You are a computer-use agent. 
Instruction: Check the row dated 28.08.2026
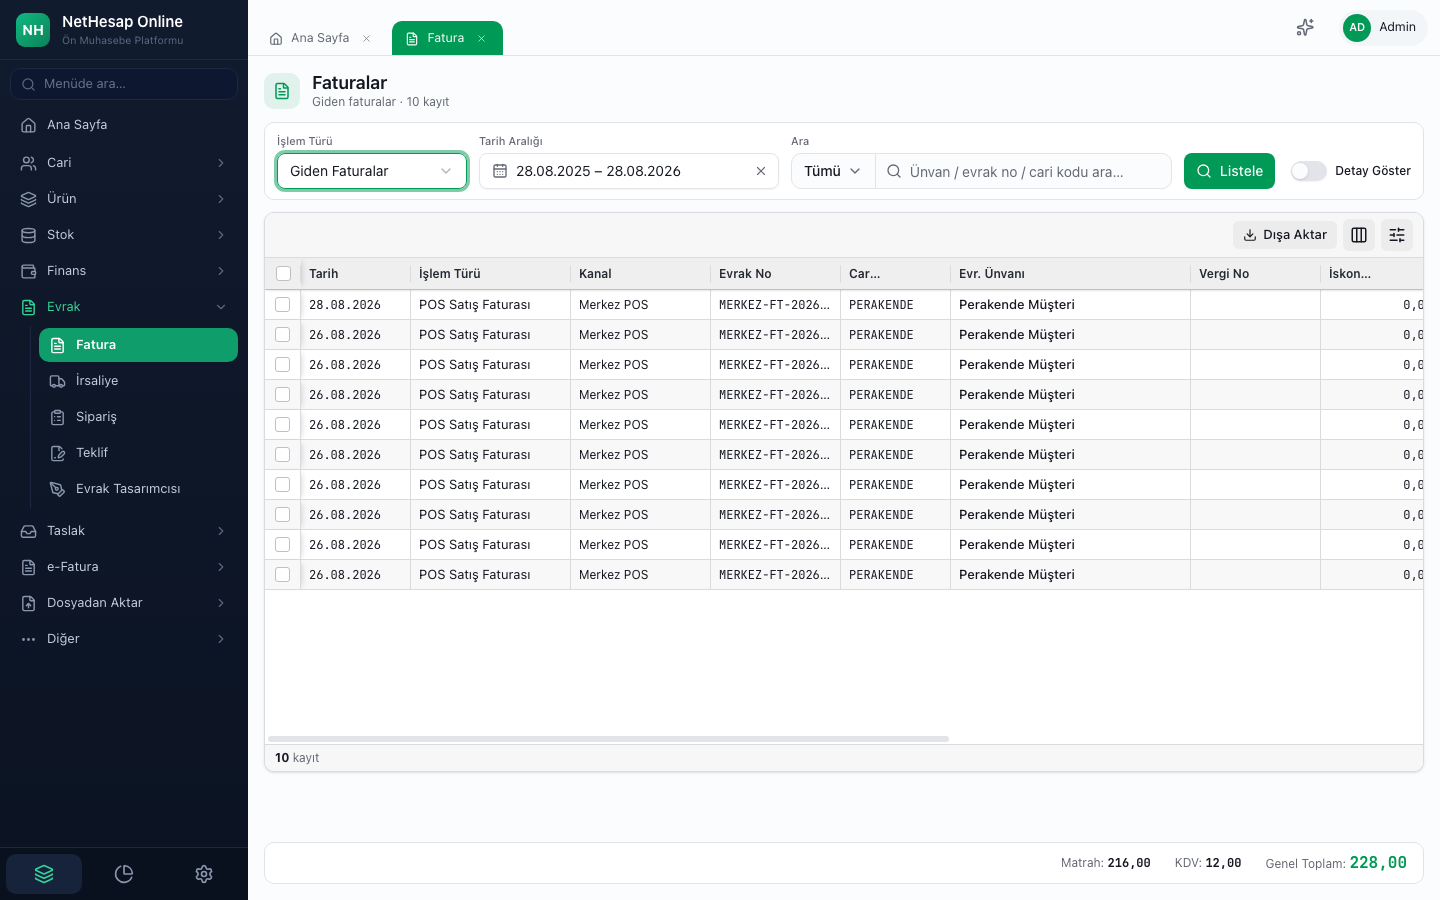[x=283, y=305]
